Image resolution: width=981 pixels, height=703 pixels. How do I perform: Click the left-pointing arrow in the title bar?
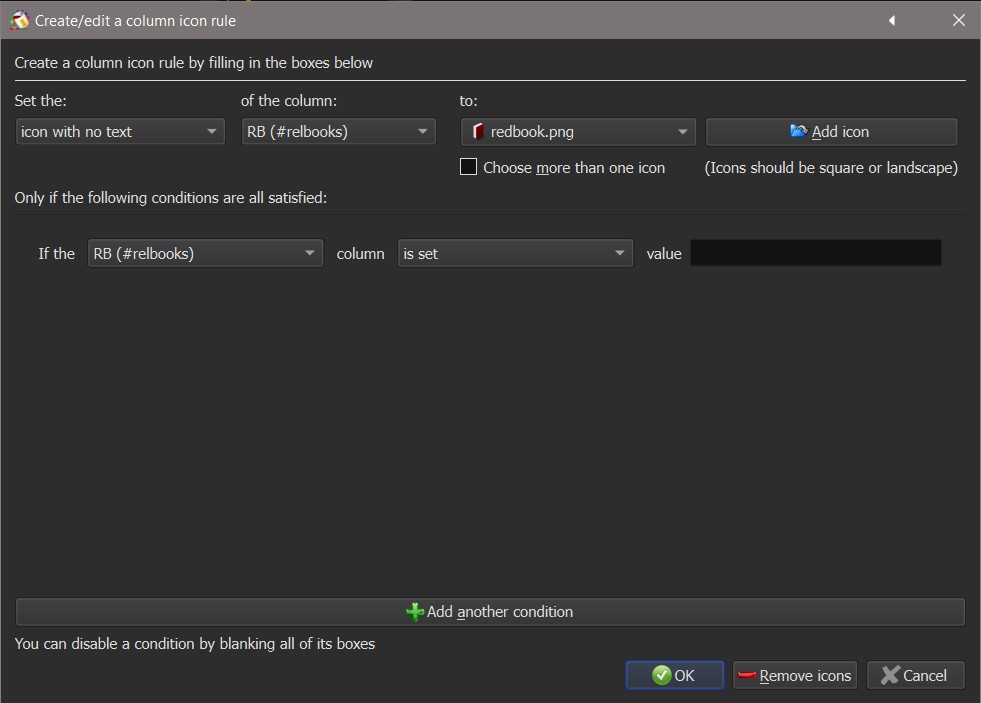coord(892,21)
